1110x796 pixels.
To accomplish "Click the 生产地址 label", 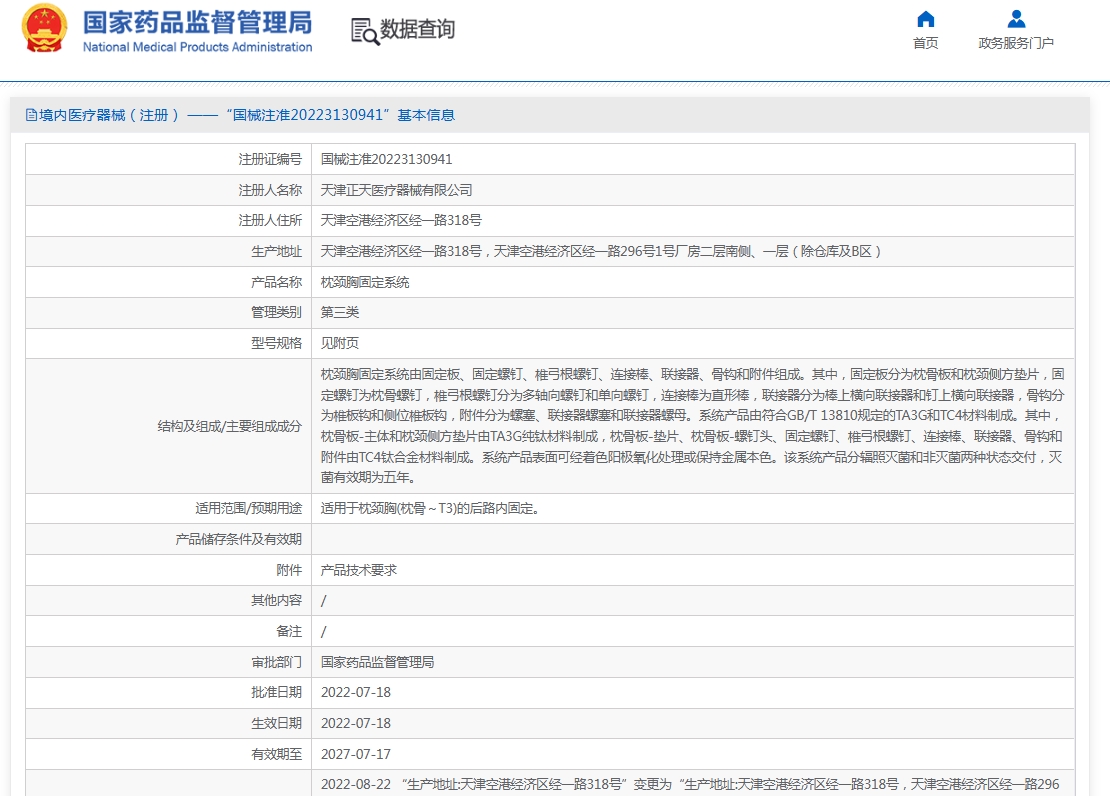I will click(x=276, y=251).
